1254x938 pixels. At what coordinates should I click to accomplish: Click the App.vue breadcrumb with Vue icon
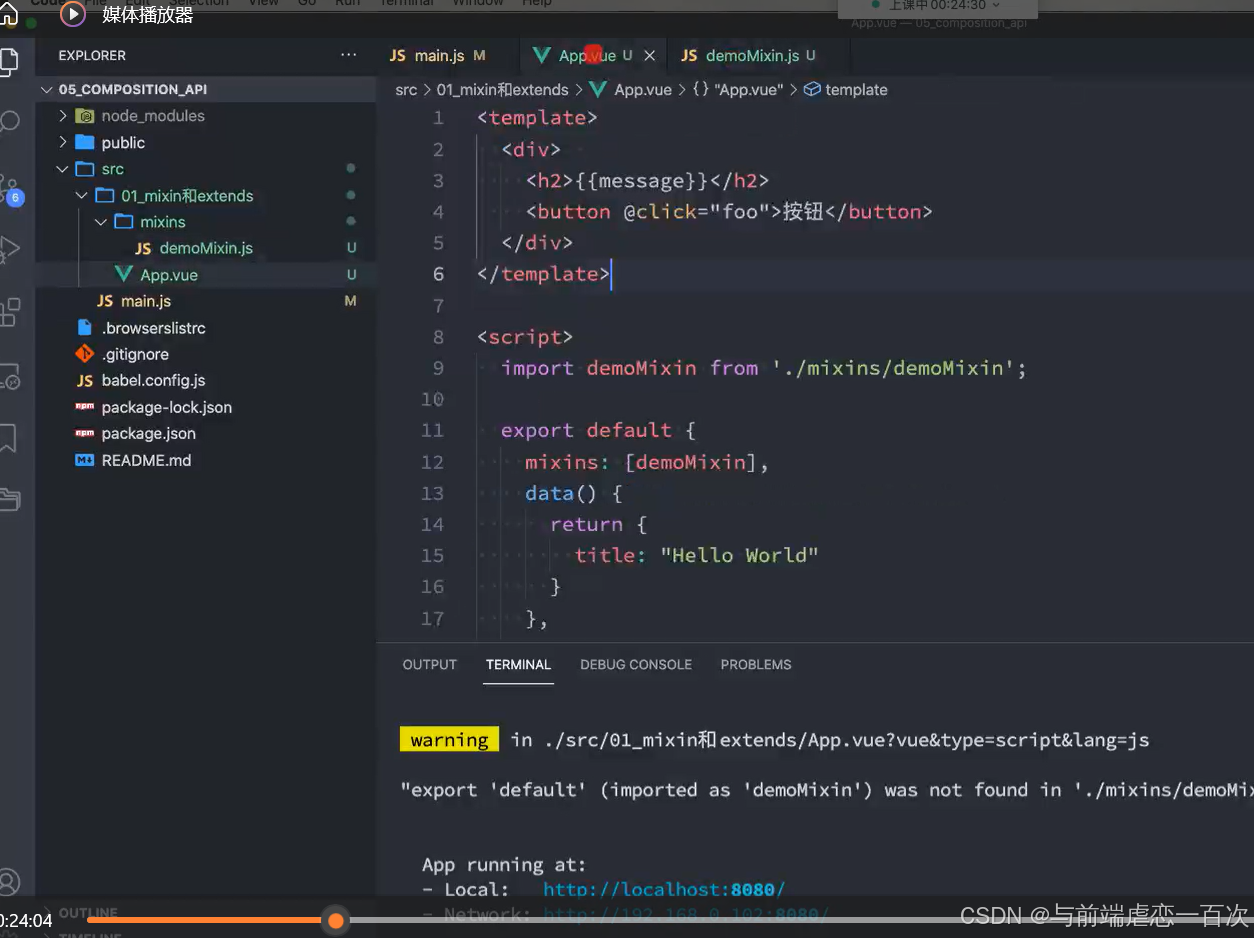pyautogui.click(x=631, y=90)
